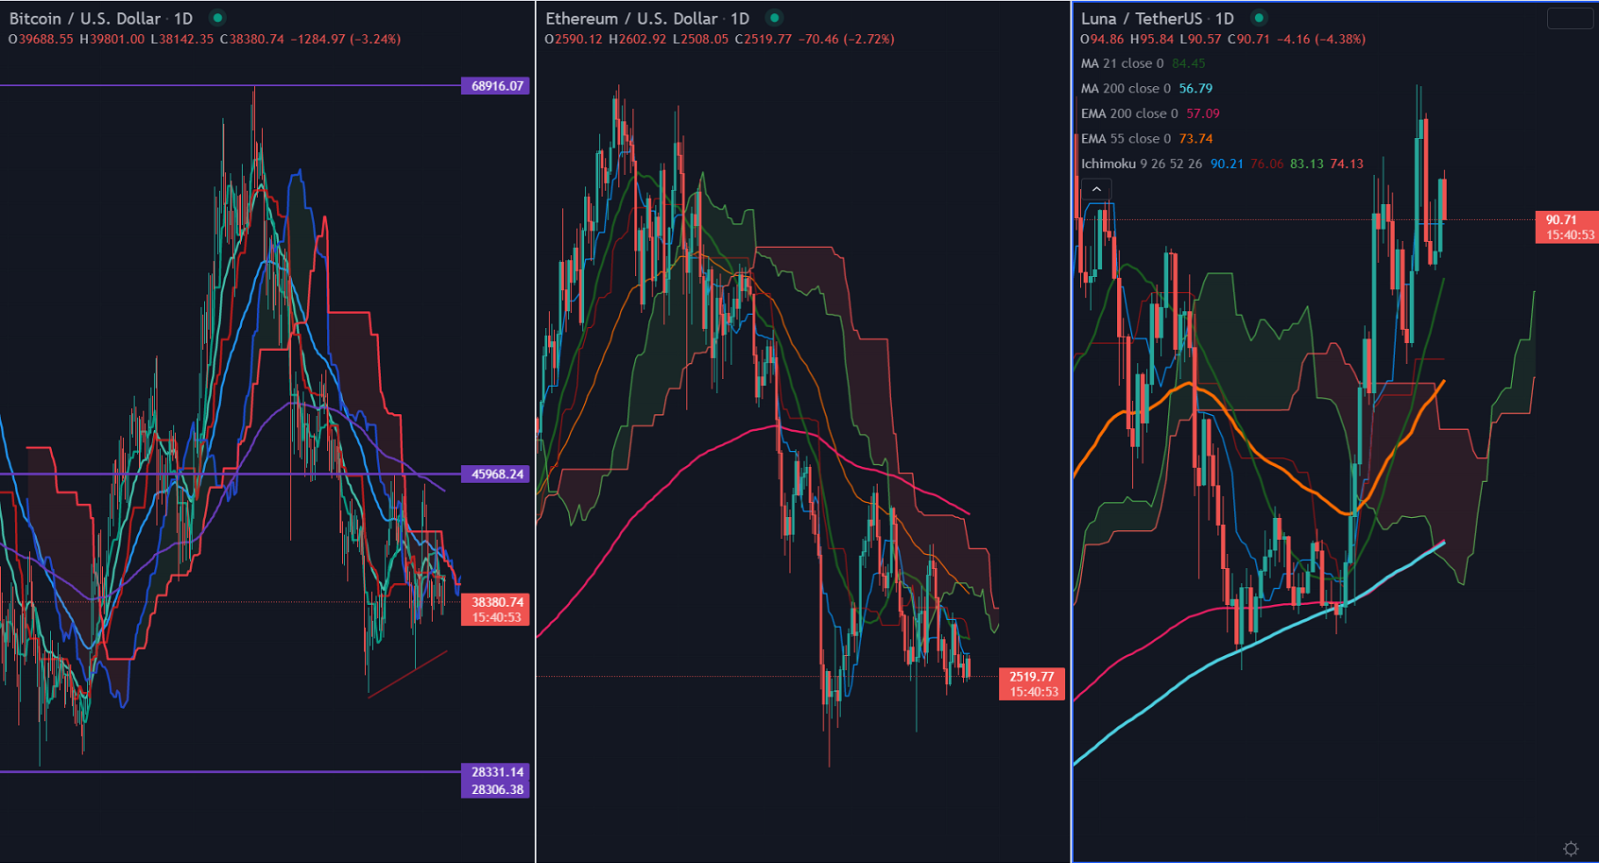Image resolution: width=1599 pixels, height=863 pixels.
Task: Open Ethereum / U.S. Dollar symbol title
Action: [x=630, y=19]
